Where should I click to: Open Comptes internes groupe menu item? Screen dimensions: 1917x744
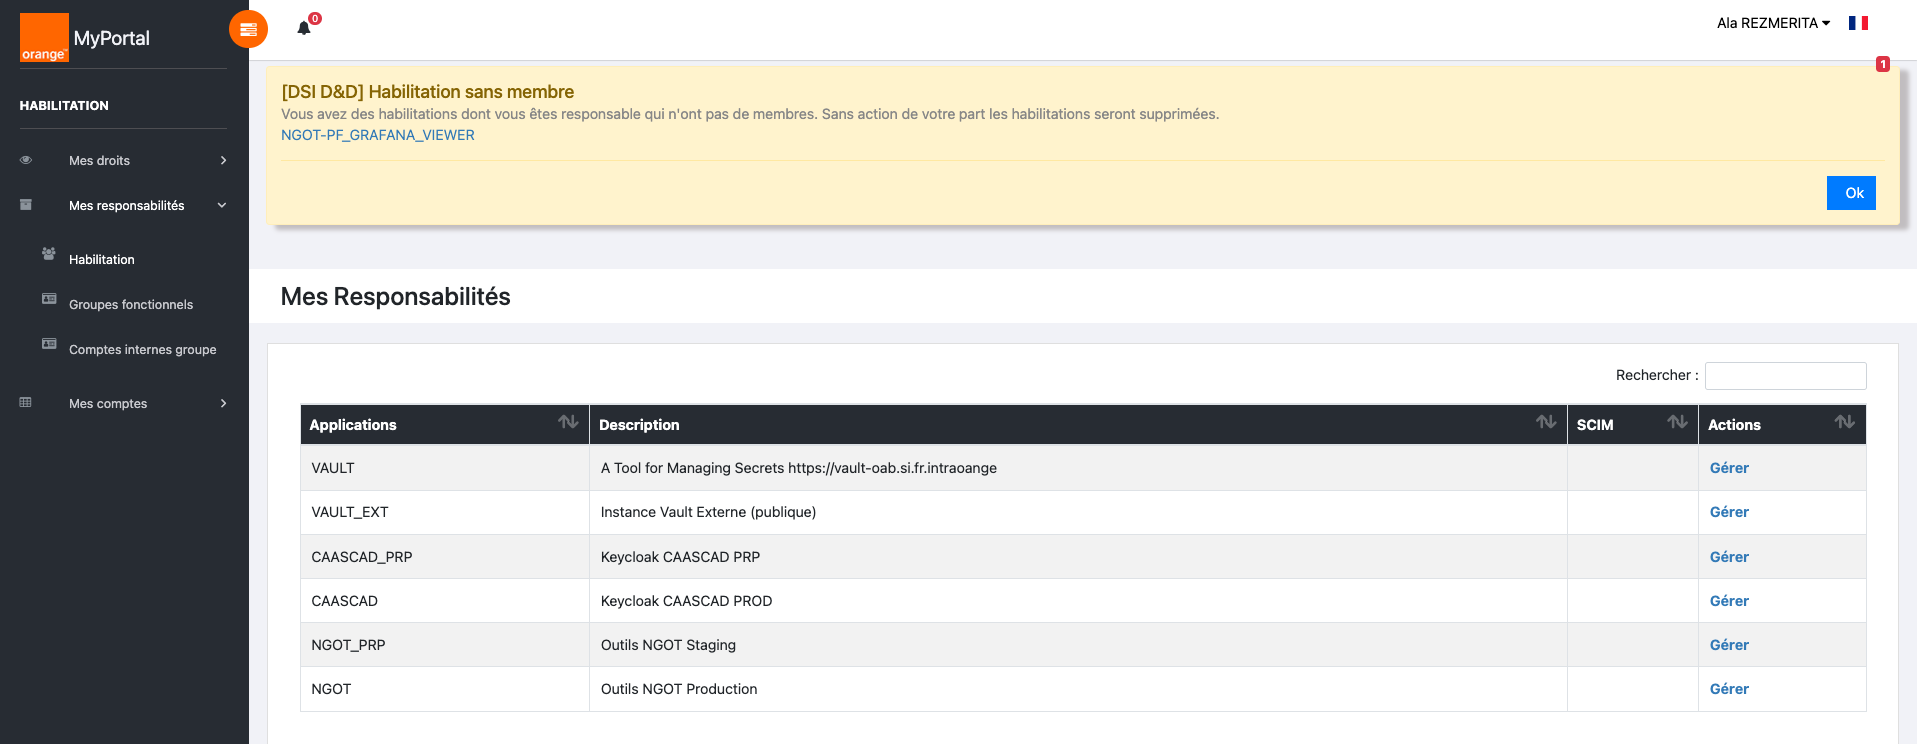coord(142,350)
